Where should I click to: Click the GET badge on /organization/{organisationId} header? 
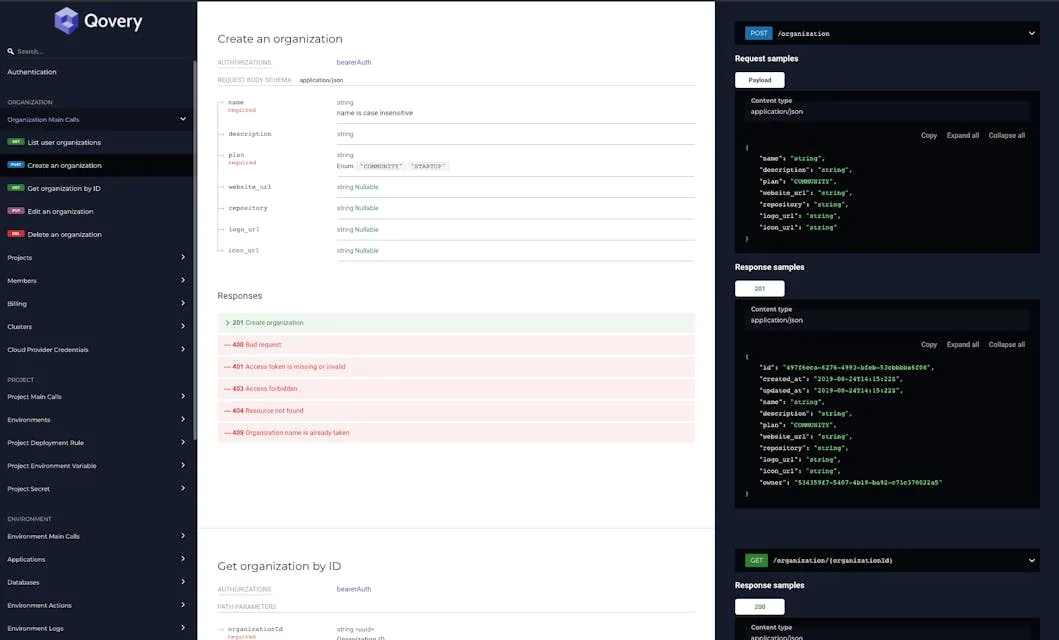point(756,560)
